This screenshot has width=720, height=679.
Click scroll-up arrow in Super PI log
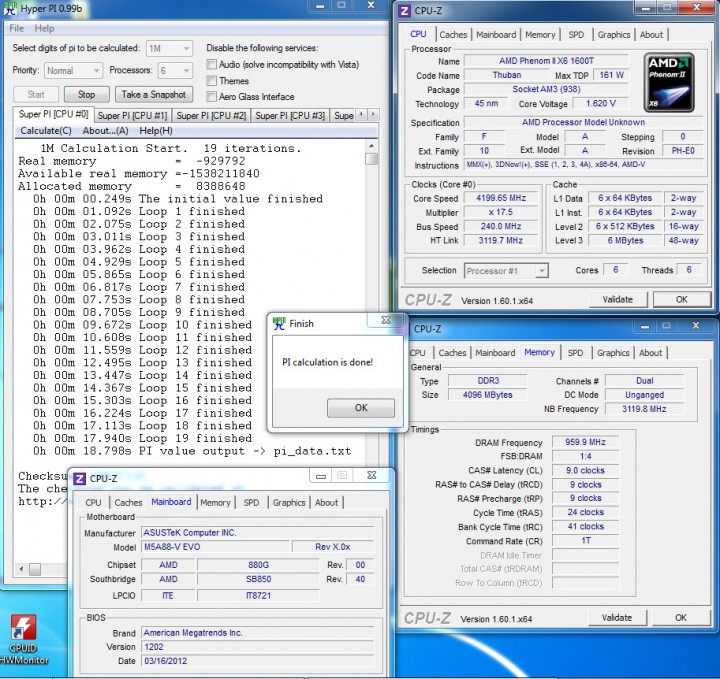point(371,146)
